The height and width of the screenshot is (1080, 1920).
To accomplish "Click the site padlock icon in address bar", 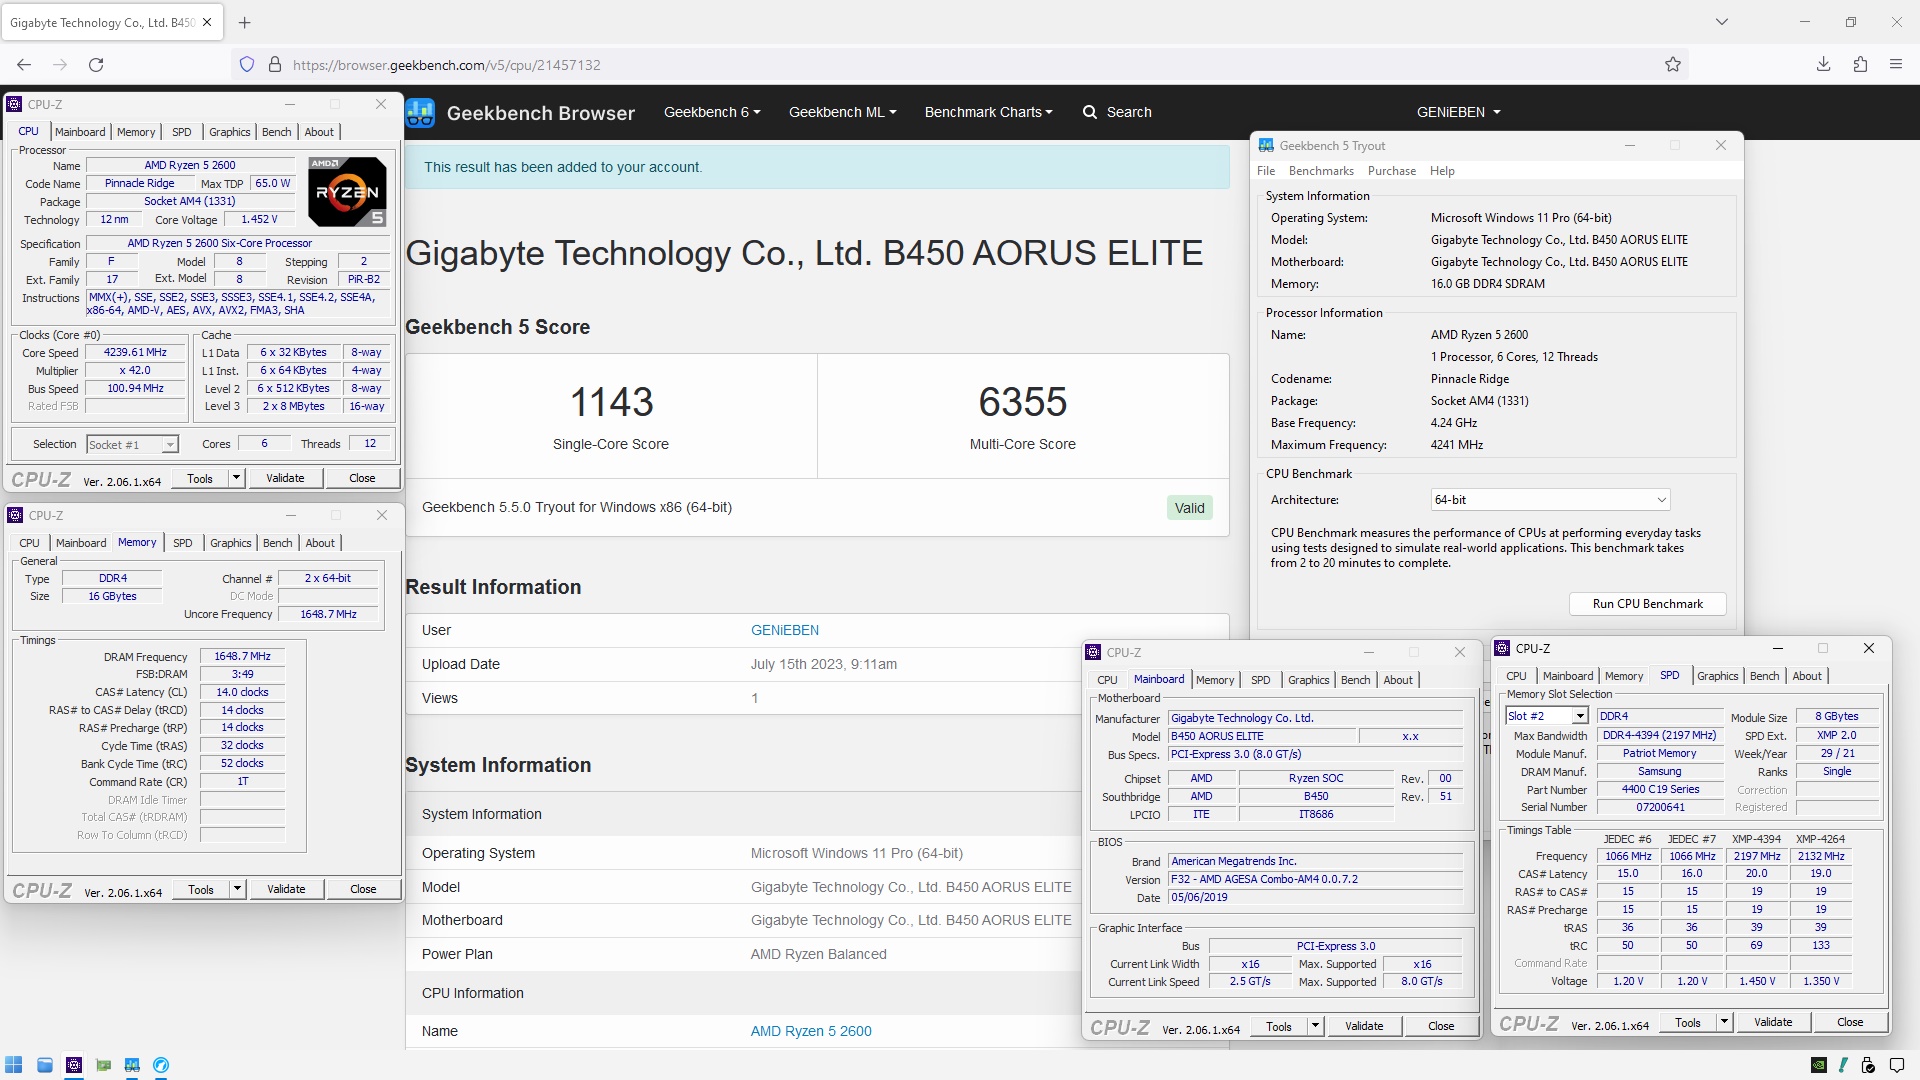I will (x=275, y=65).
